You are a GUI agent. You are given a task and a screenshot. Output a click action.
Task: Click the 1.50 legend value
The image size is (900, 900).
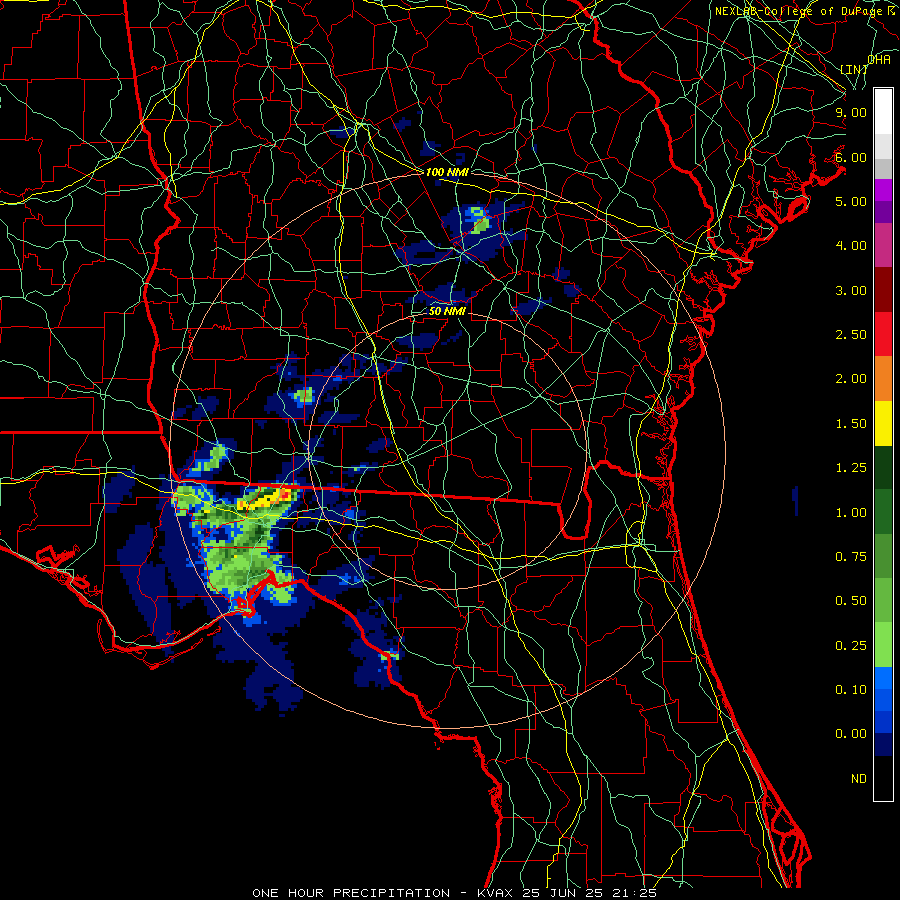click(851, 424)
